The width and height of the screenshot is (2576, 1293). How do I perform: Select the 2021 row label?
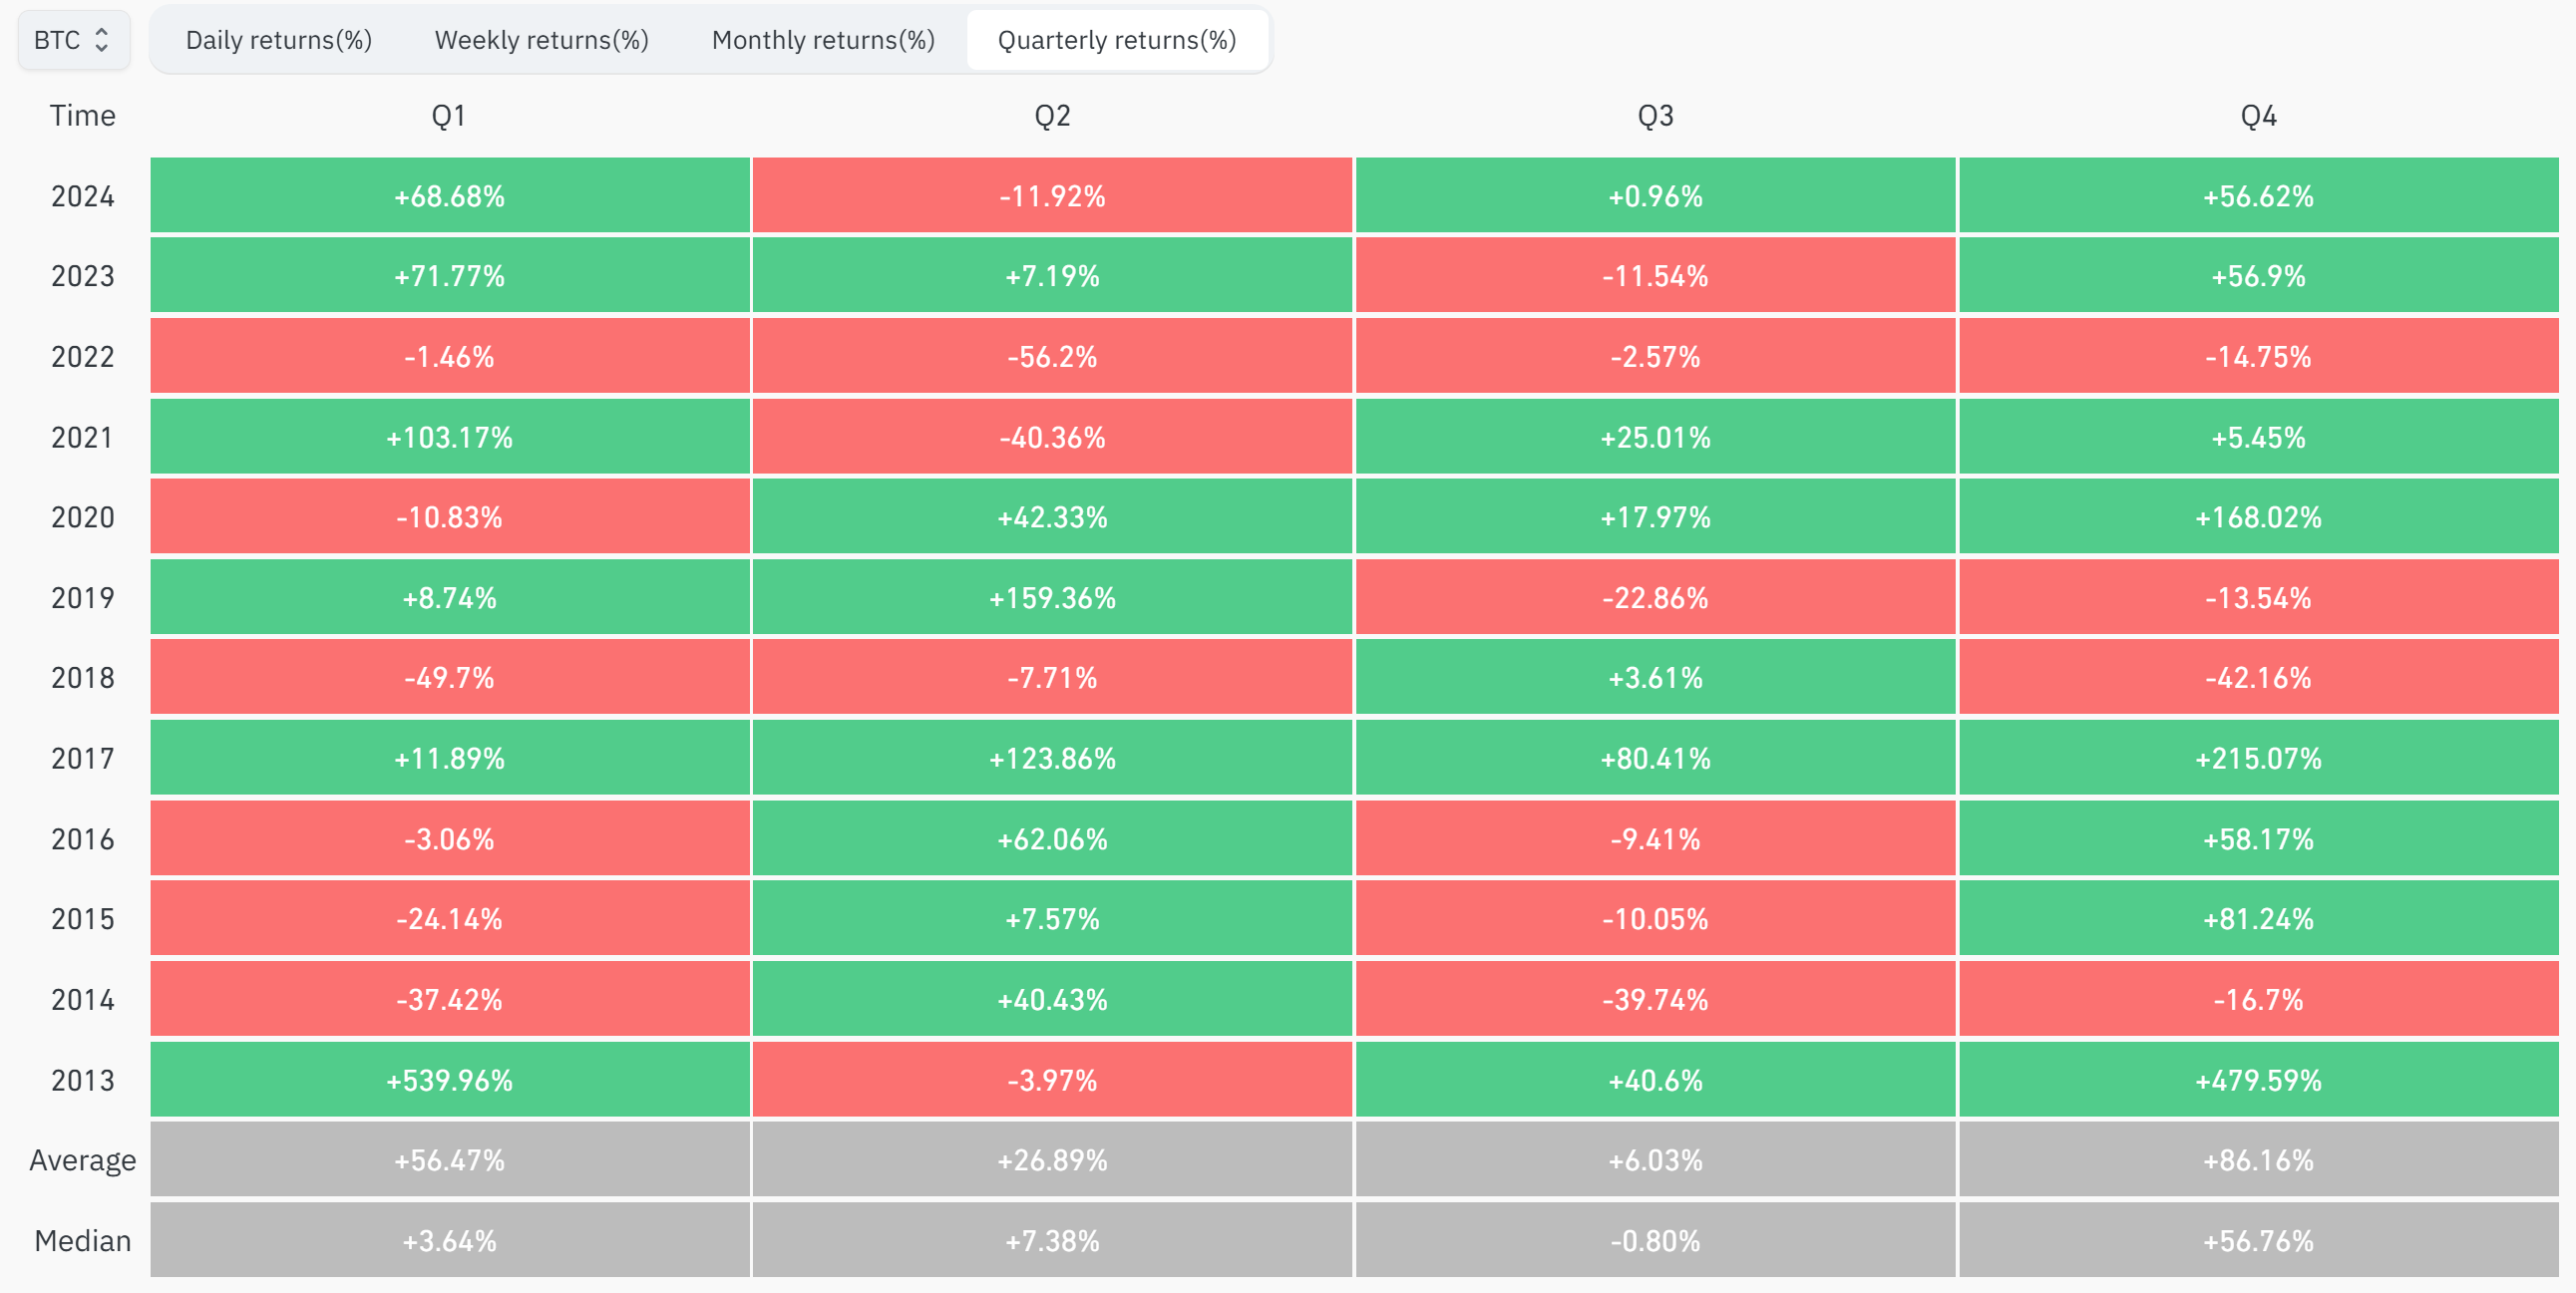(83, 437)
